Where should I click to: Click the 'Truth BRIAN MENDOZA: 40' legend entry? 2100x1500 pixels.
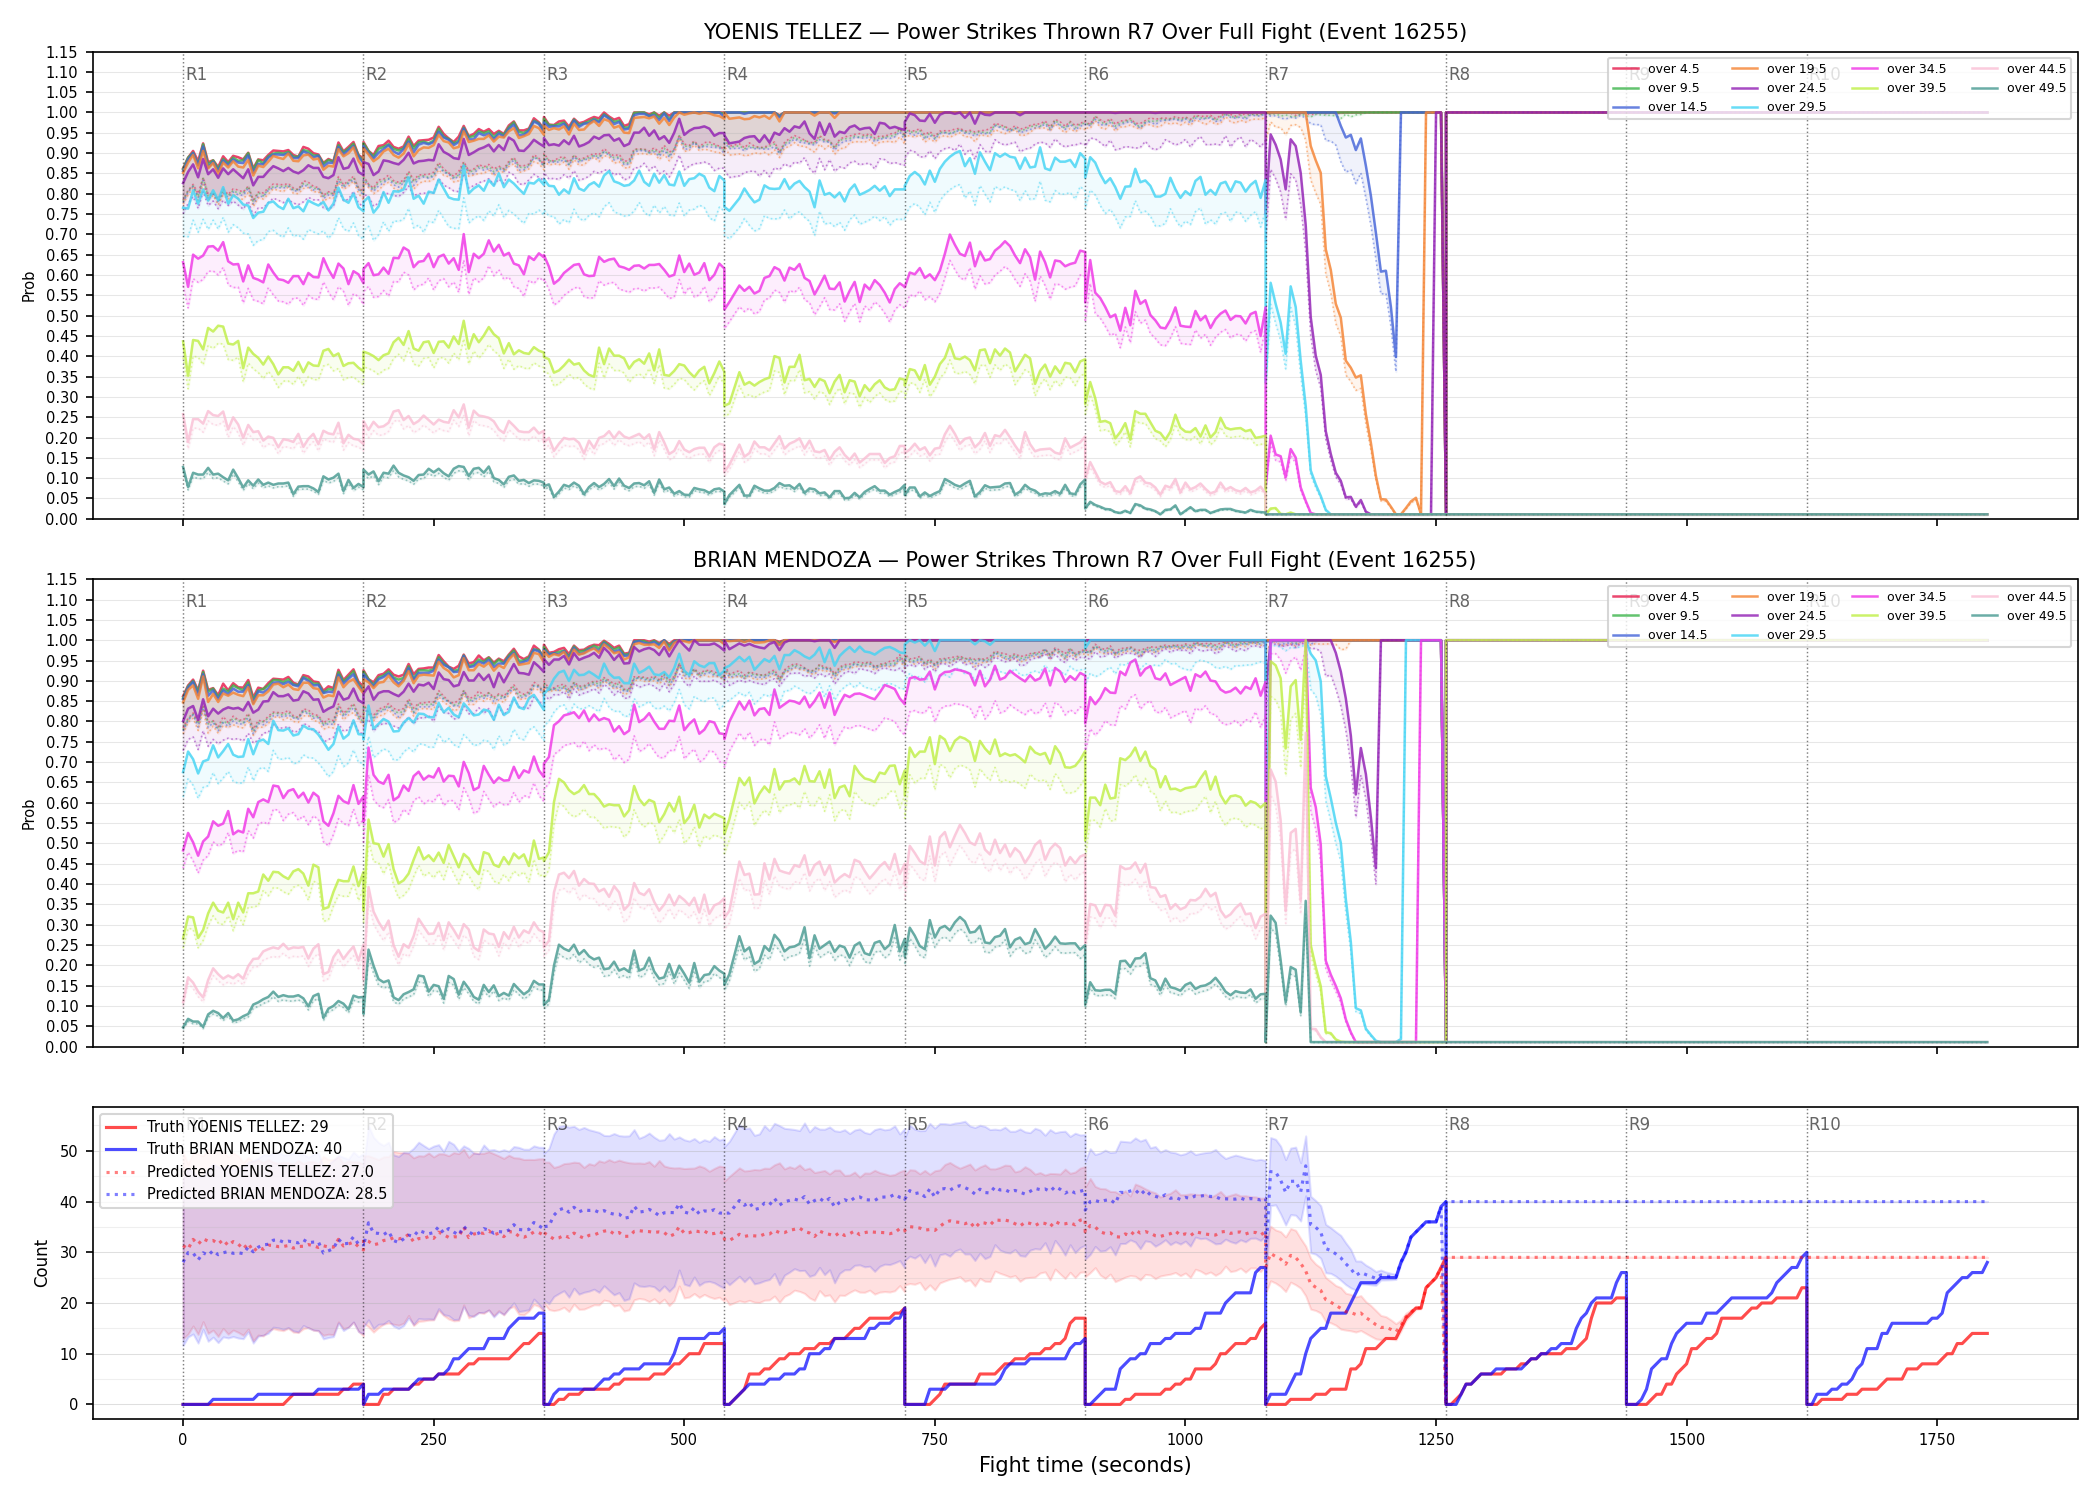pyautogui.click(x=223, y=1149)
